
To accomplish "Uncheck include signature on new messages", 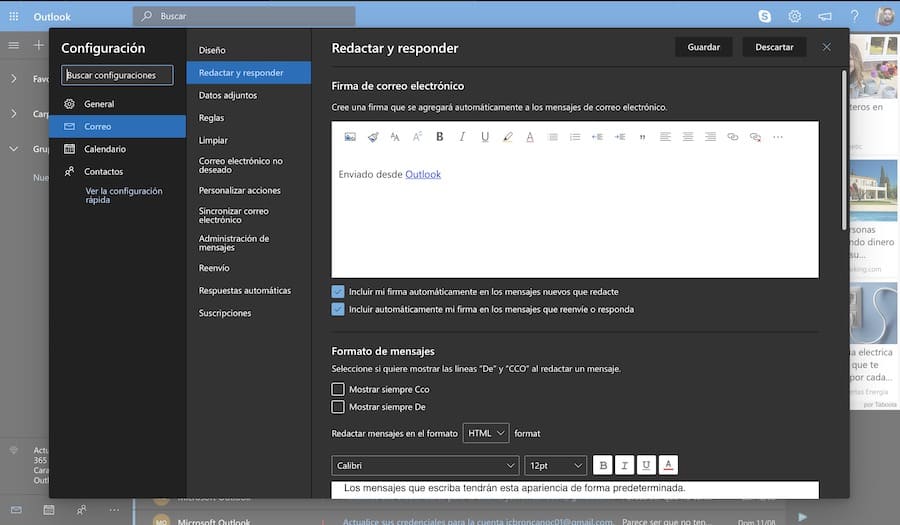I will tap(338, 291).
